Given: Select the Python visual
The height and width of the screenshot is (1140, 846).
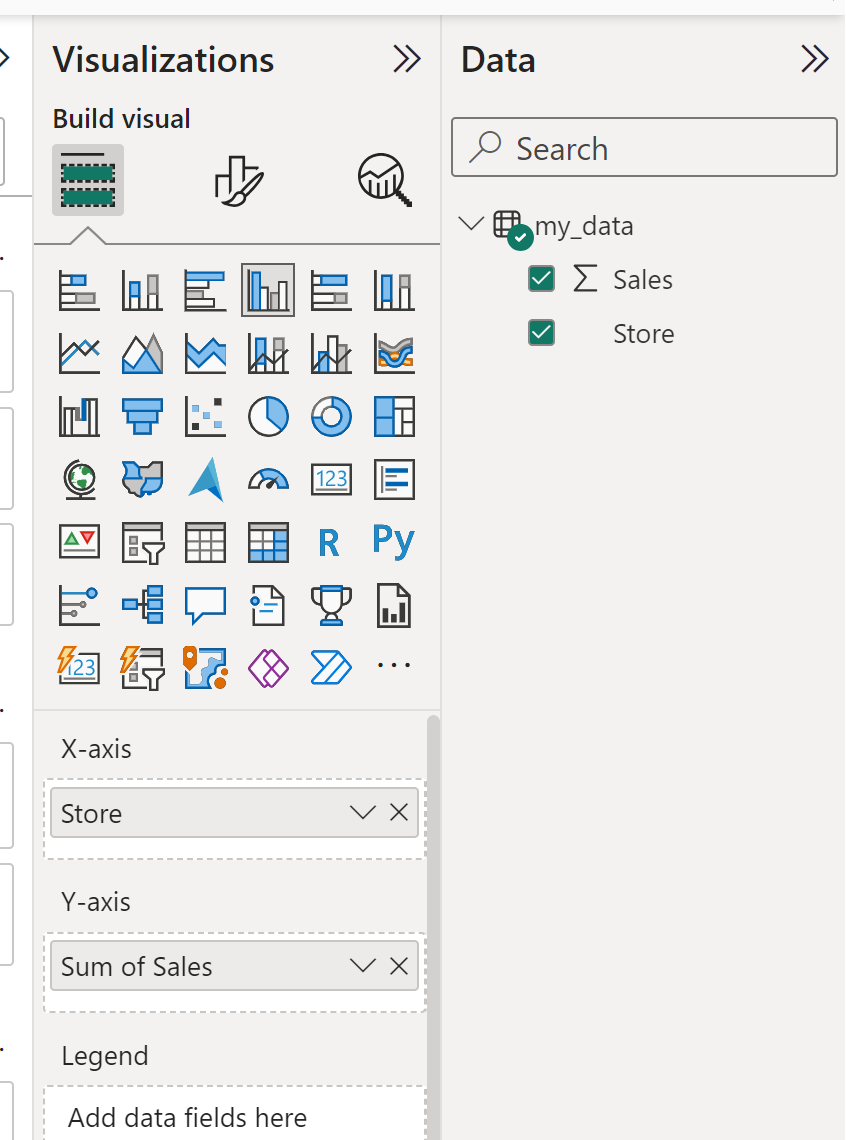Looking at the screenshot, I should 393,541.
